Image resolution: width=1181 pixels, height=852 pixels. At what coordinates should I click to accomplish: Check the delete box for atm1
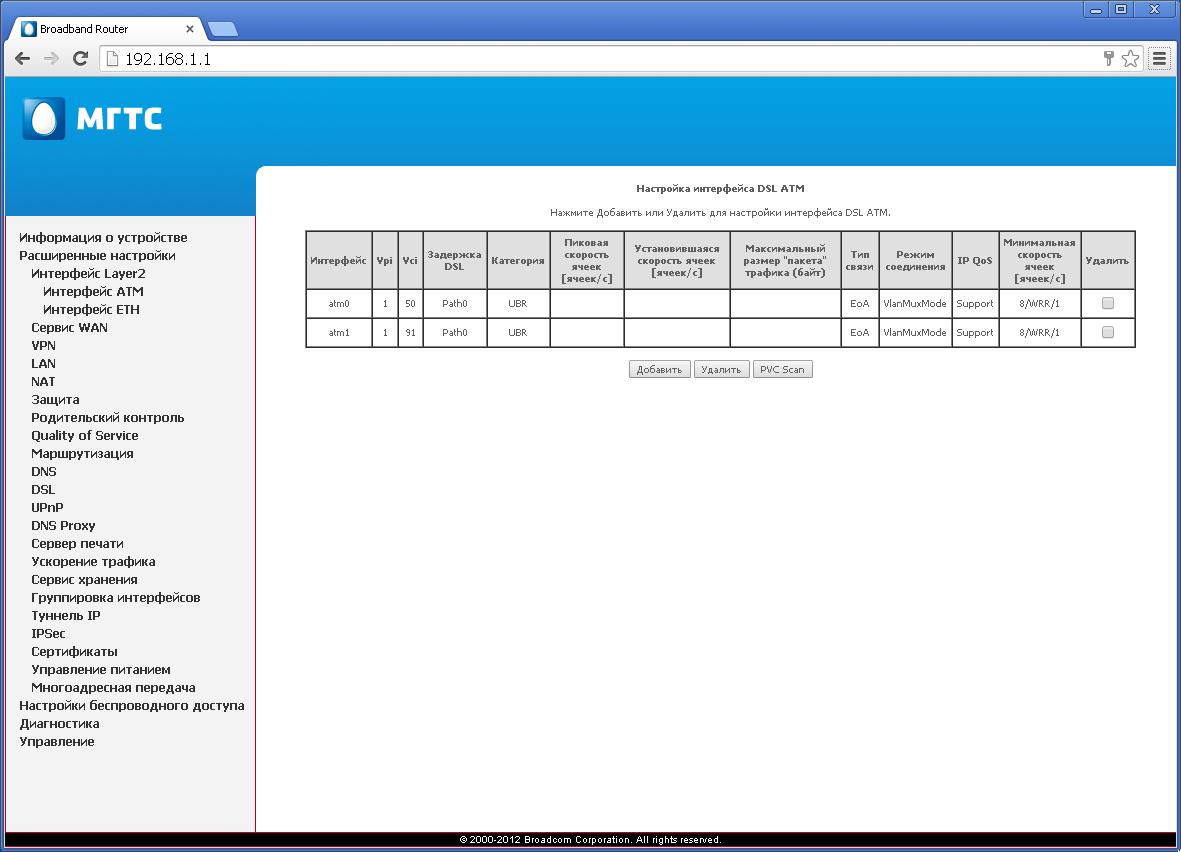tap(1107, 333)
